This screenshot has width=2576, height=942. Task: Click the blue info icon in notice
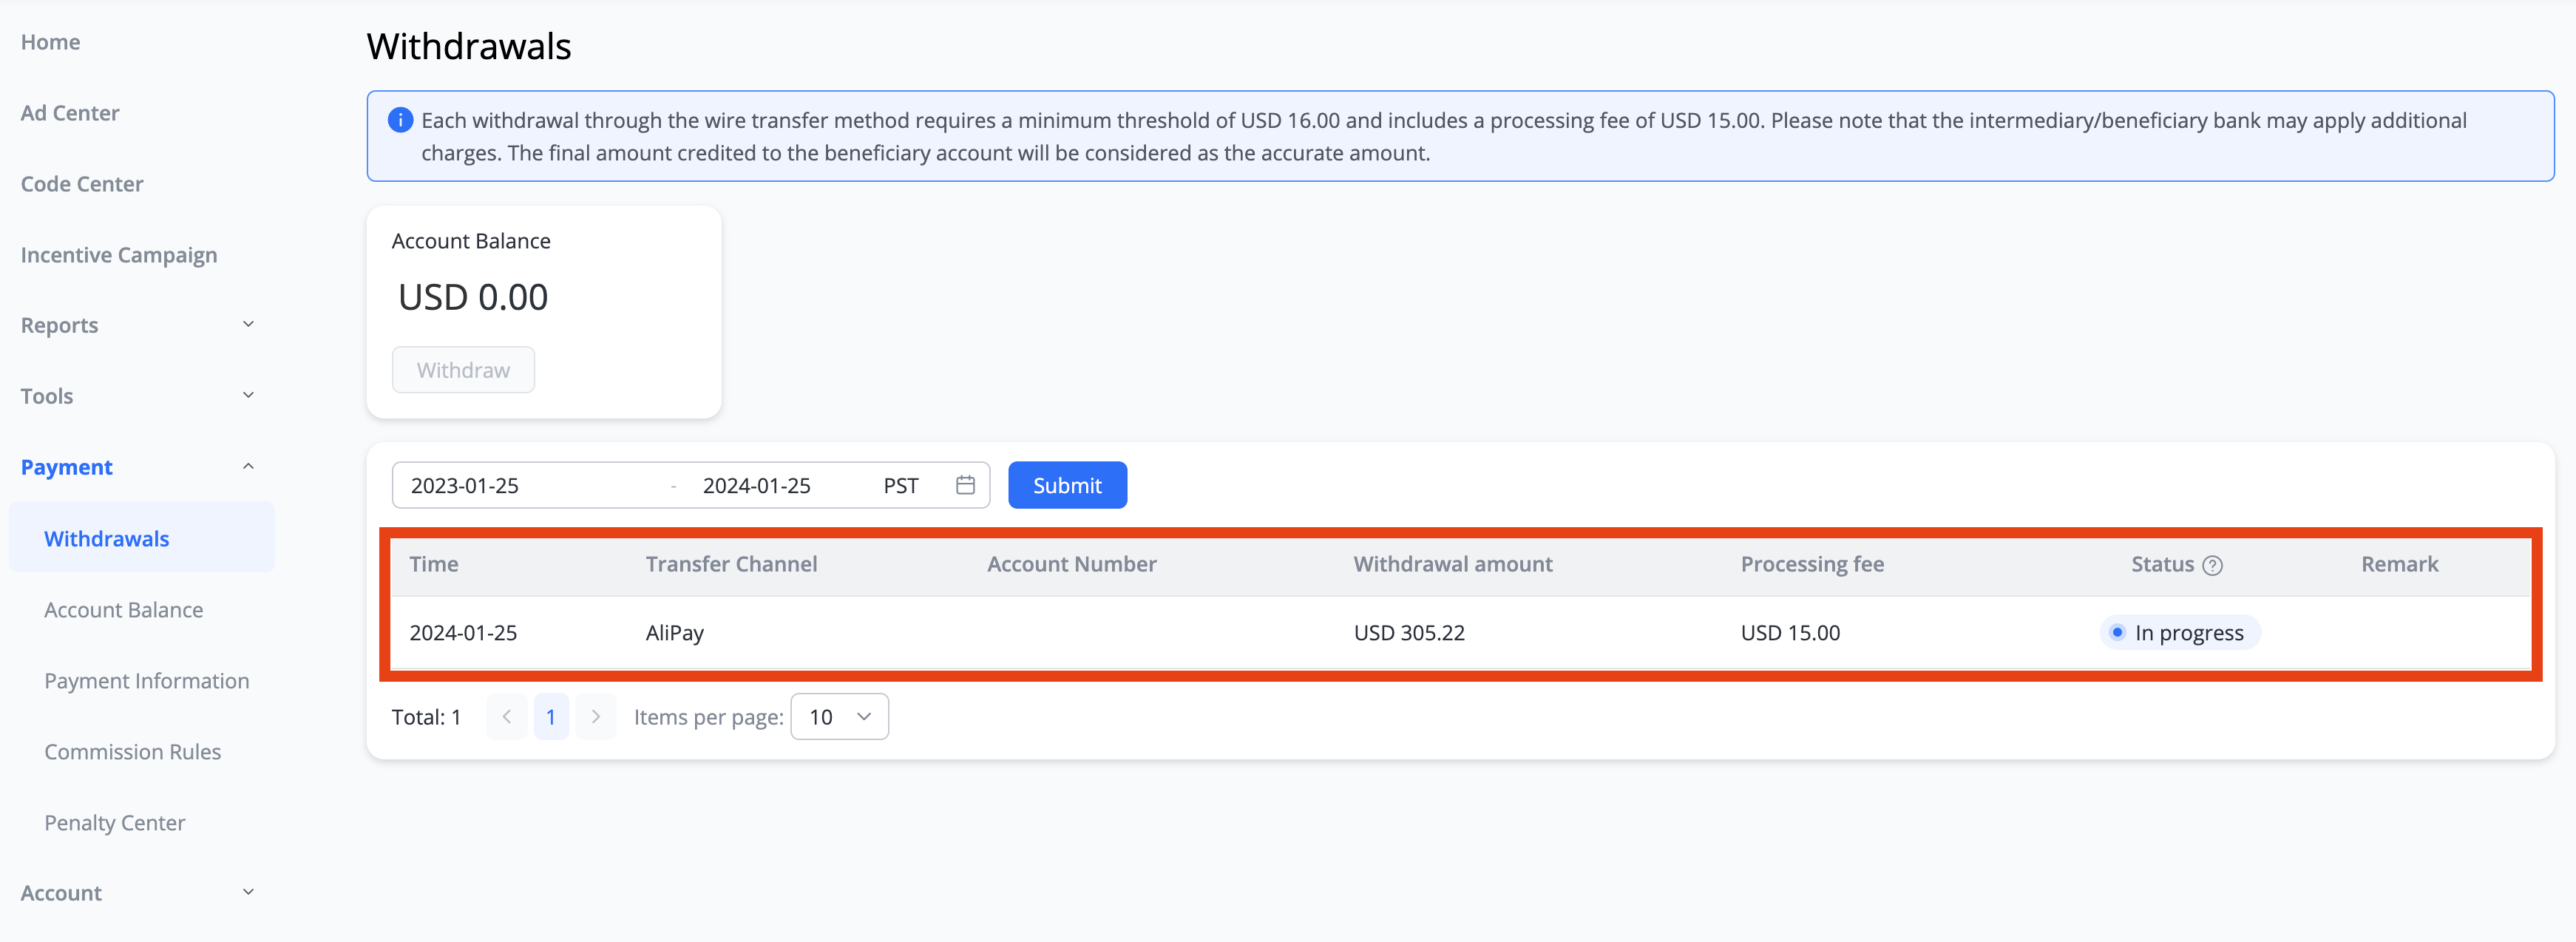click(x=400, y=120)
